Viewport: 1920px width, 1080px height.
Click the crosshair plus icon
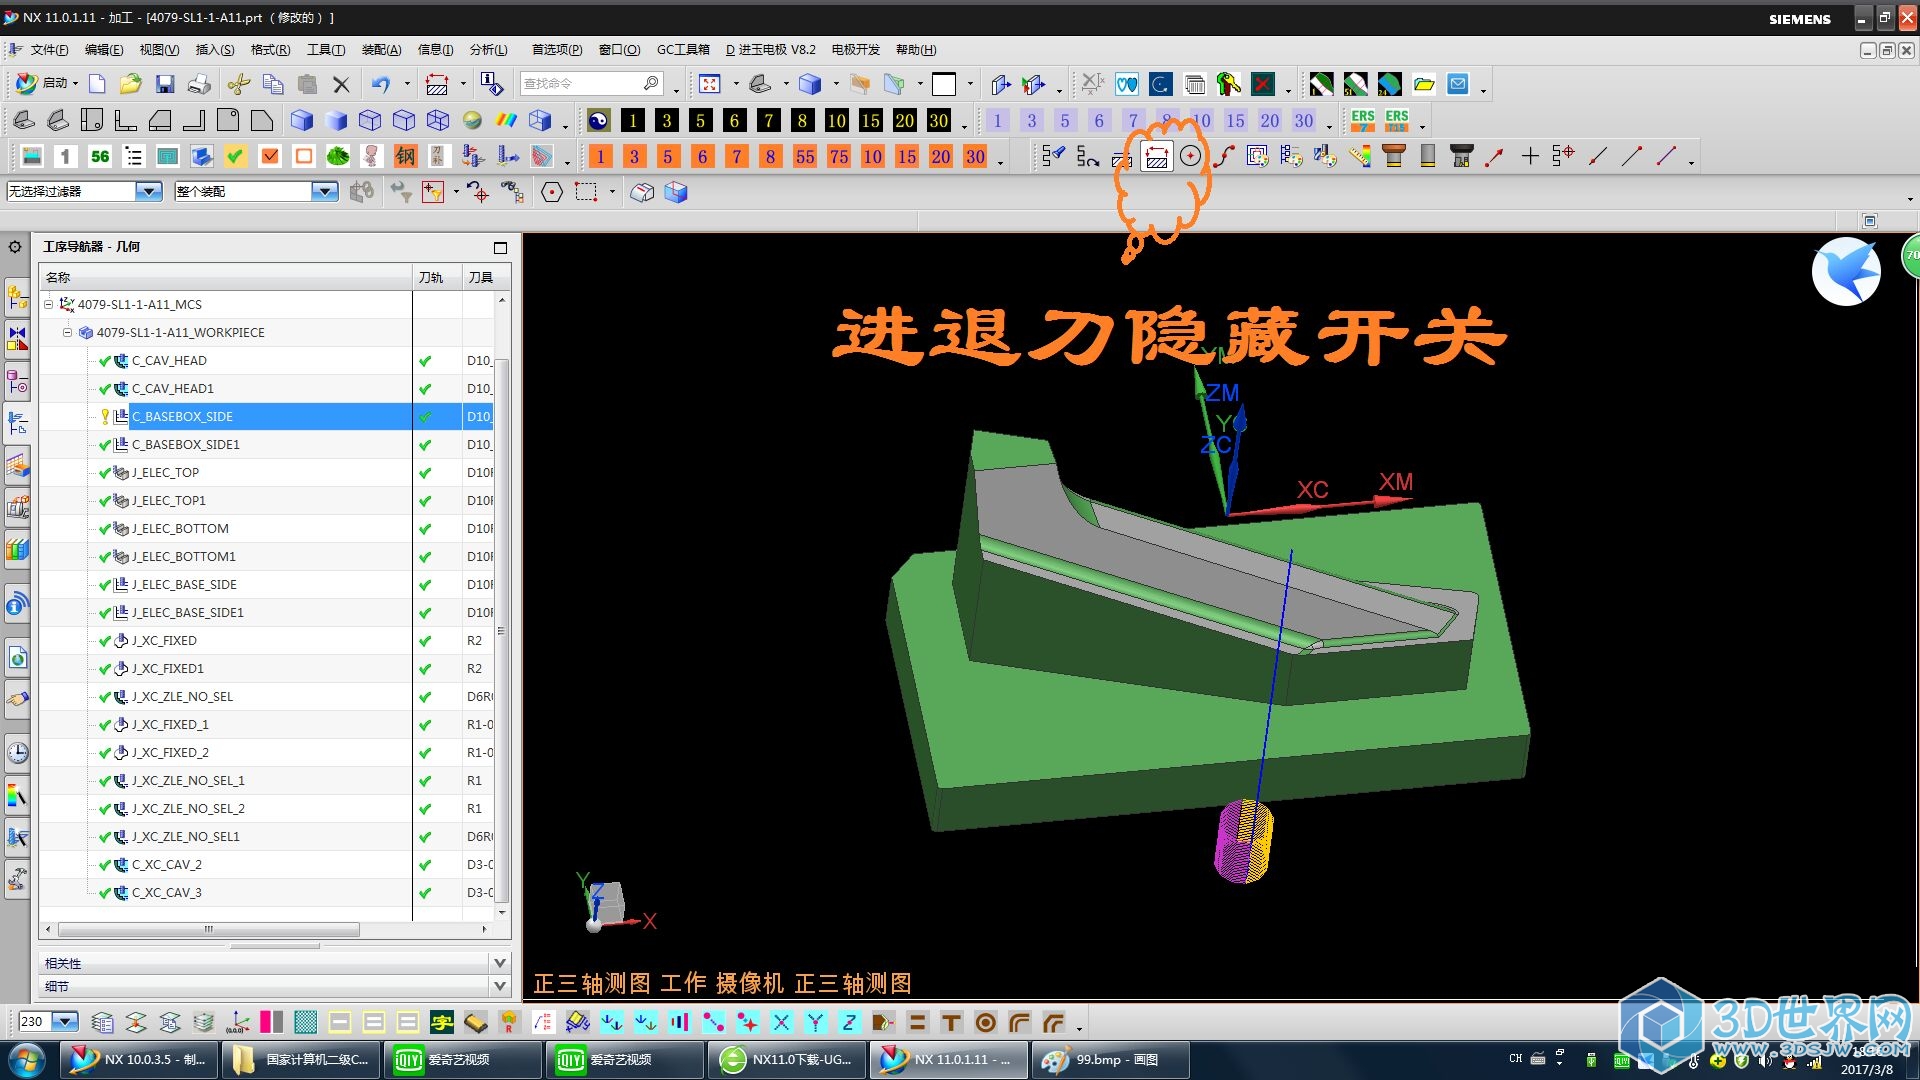click(x=1530, y=156)
